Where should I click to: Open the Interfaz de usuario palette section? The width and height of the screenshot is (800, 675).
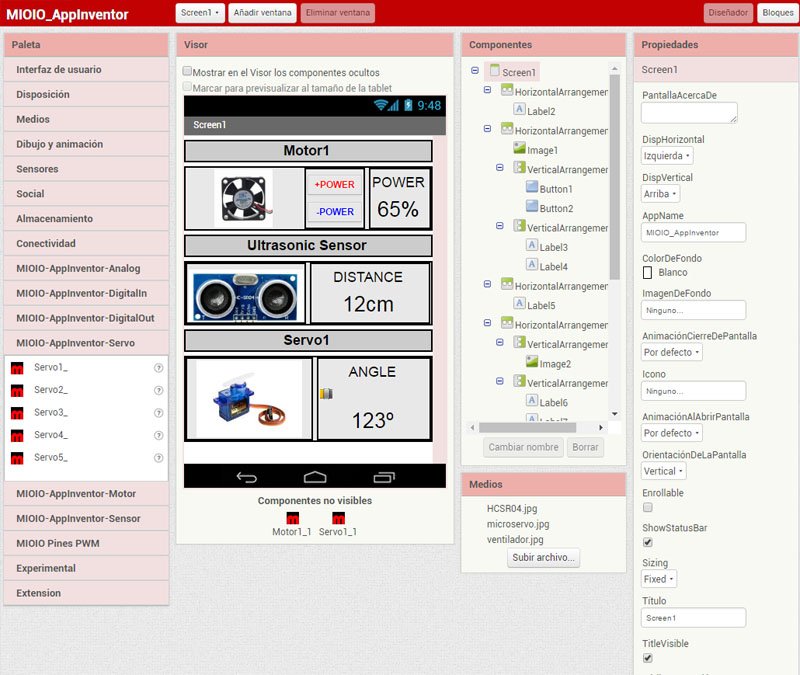point(86,69)
